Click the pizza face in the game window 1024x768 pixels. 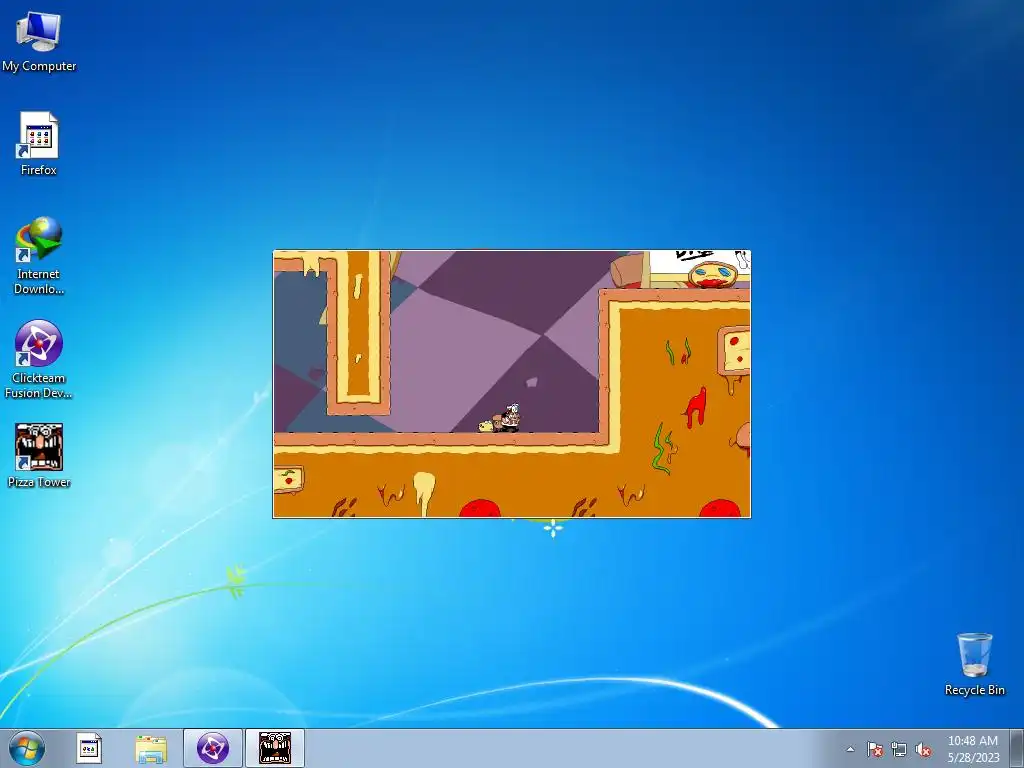pos(712,275)
